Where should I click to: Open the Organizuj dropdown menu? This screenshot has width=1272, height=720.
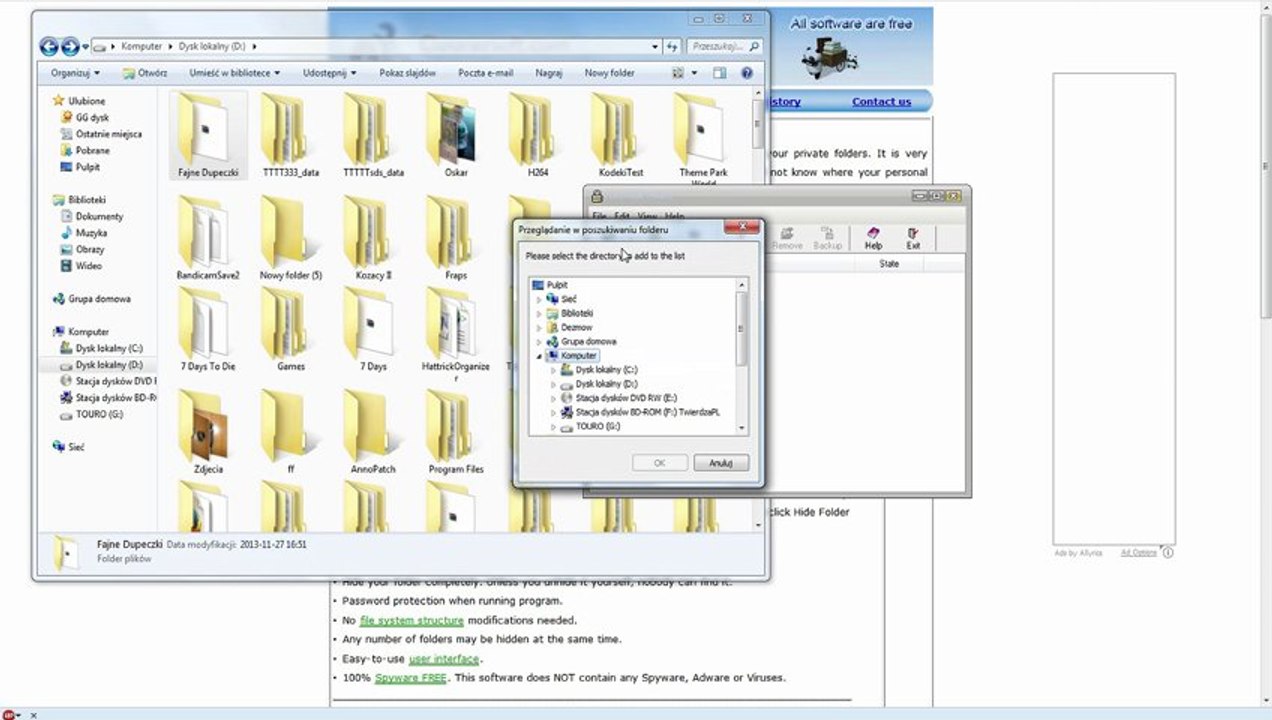click(75, 73)
